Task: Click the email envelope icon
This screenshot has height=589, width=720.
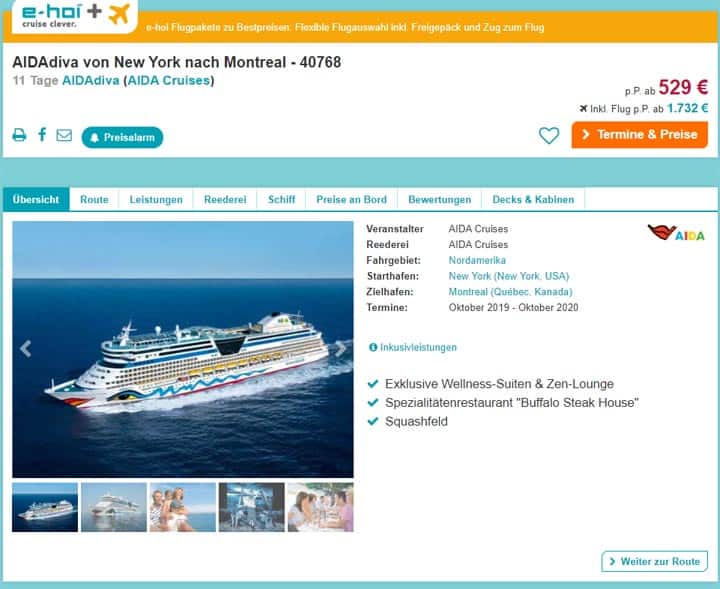Action: [64, 135]
